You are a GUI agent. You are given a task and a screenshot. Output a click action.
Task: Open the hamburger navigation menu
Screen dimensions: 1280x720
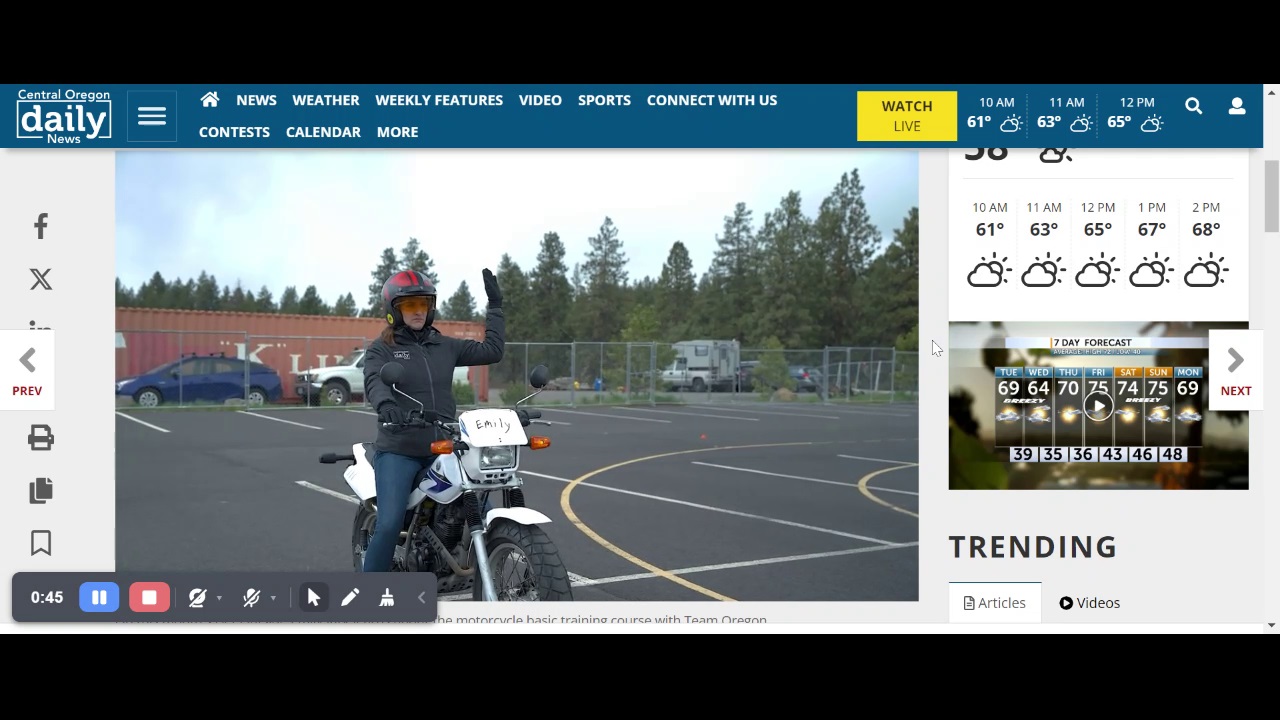coord(152,116)
